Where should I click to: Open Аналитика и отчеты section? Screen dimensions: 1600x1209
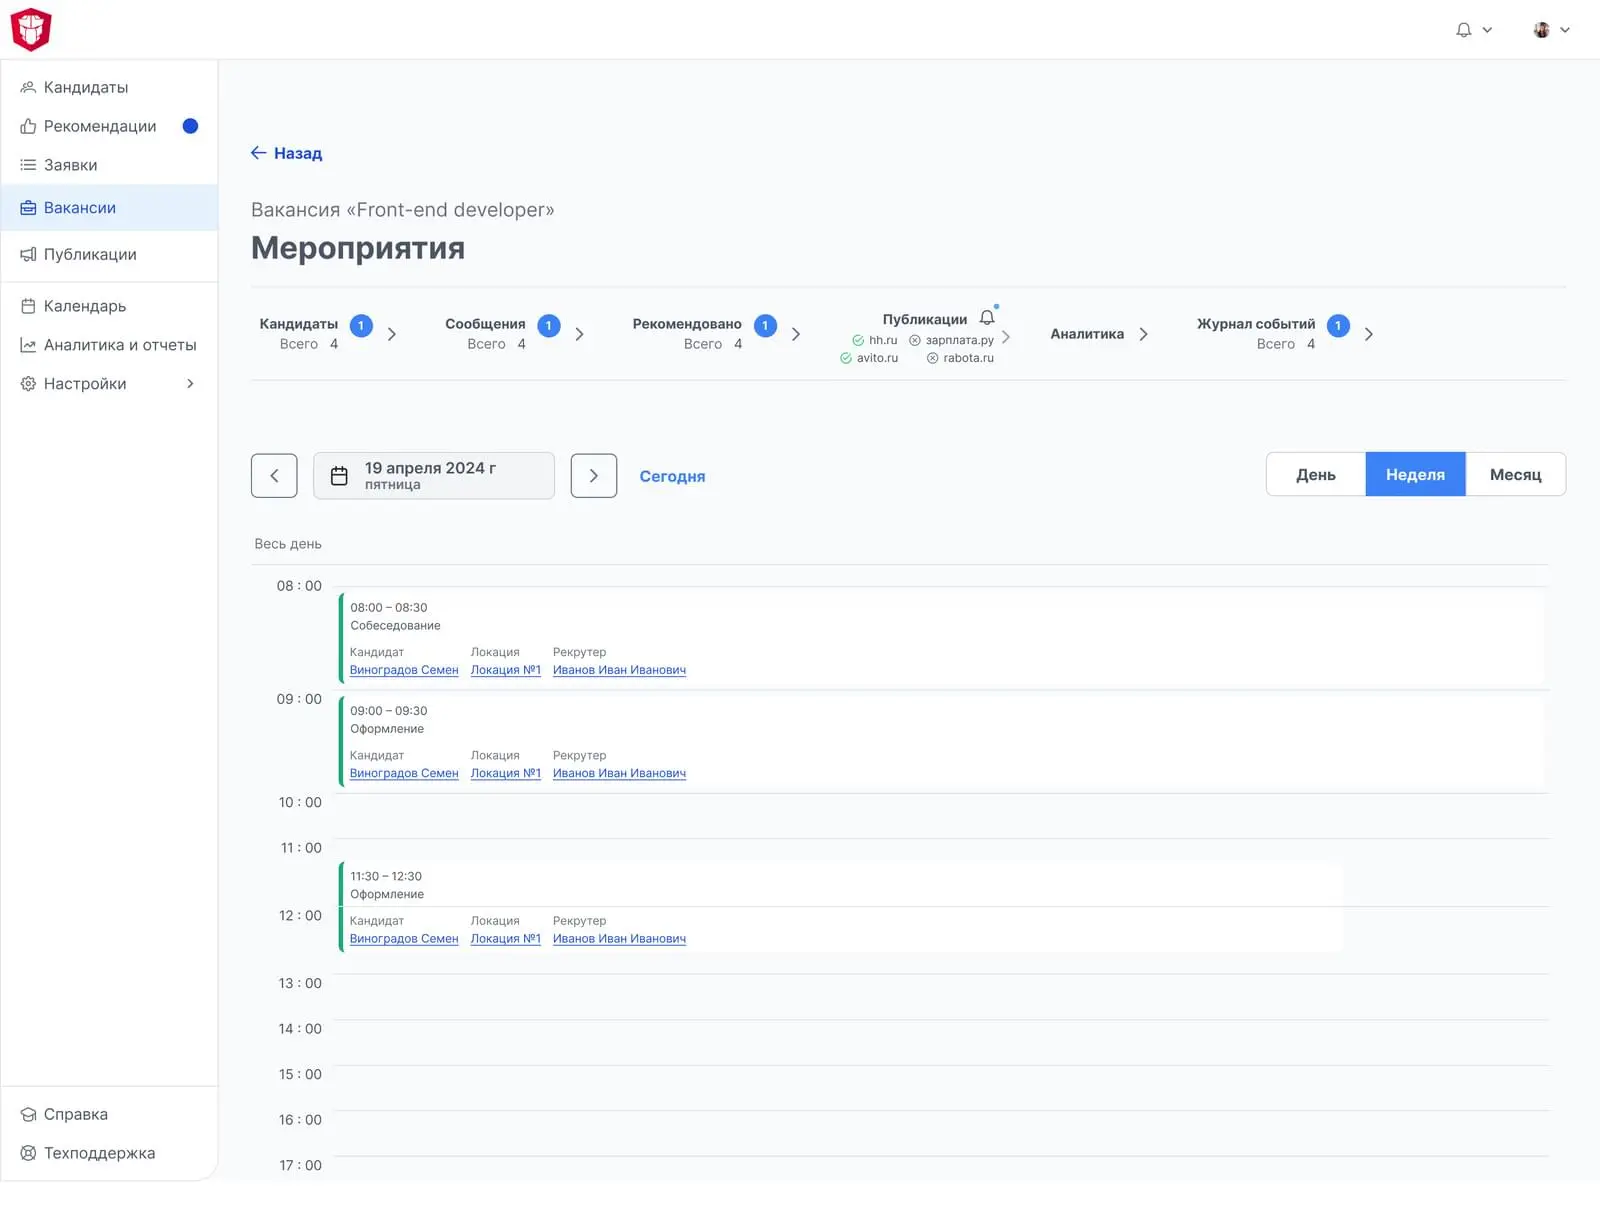click(119, 345)
